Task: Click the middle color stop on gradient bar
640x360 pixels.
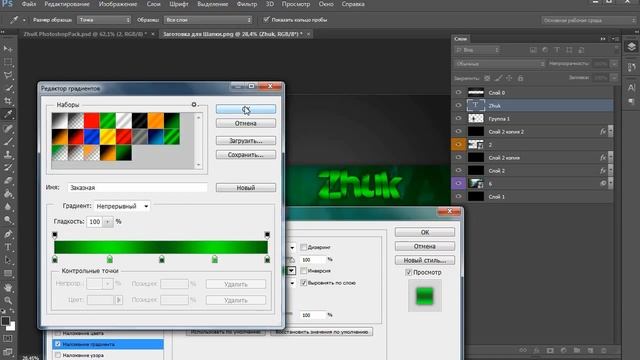Action: click(x=162, y=260)
